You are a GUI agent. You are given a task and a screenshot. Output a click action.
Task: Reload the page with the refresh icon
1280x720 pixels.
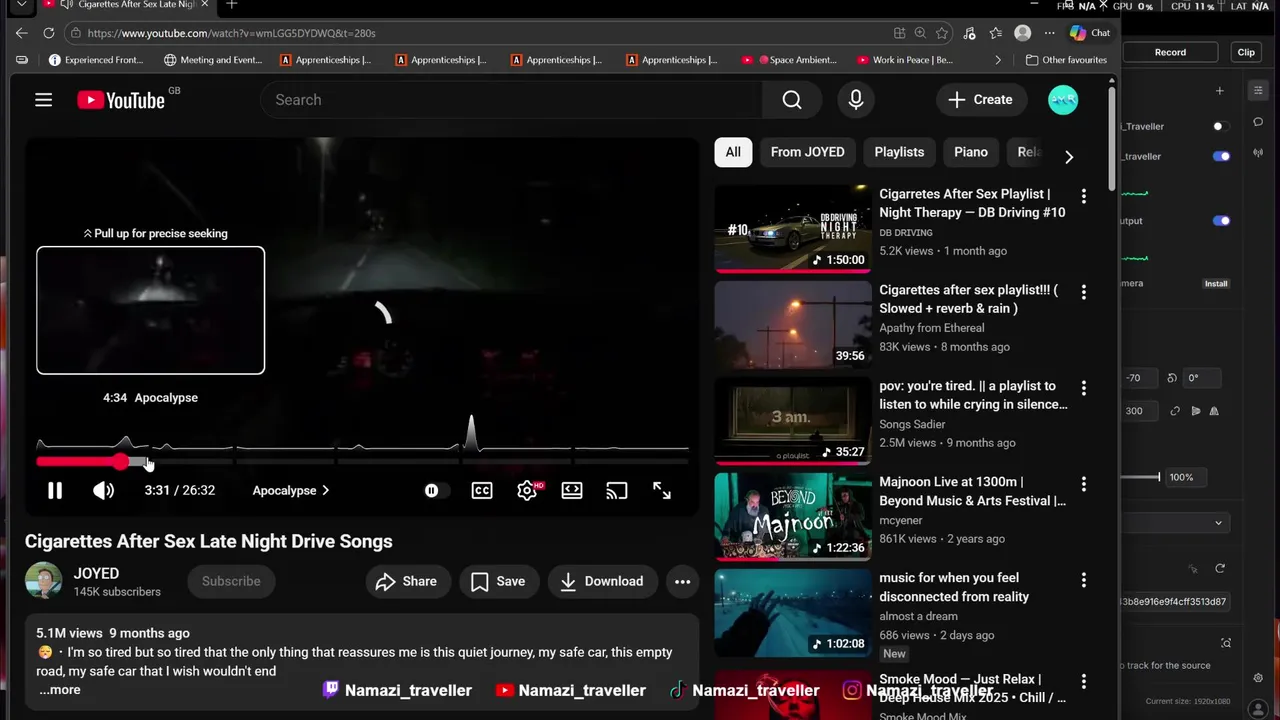tap(48, 33)
